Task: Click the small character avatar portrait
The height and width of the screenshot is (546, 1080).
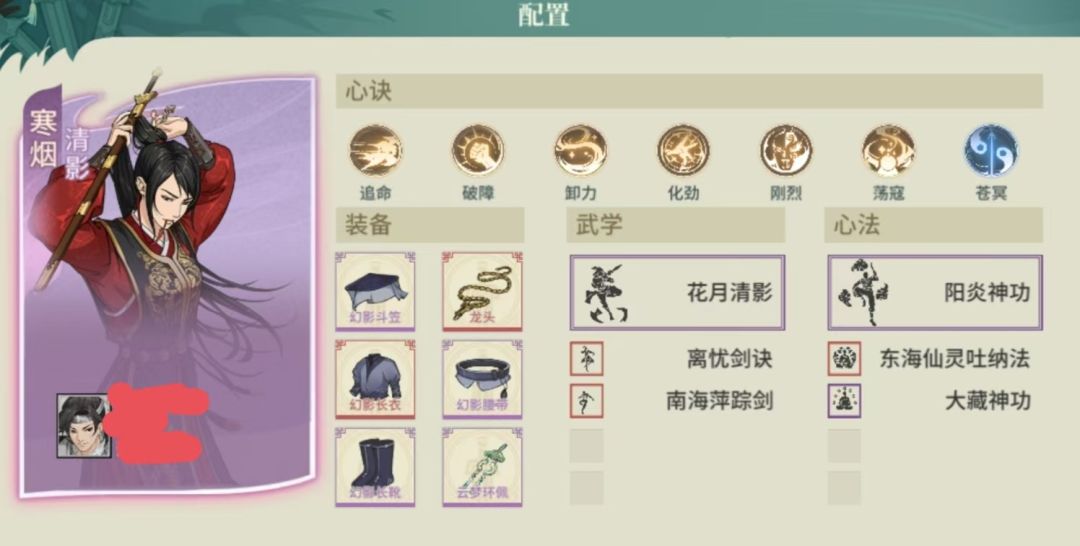Action: click(x=83, y=426)
